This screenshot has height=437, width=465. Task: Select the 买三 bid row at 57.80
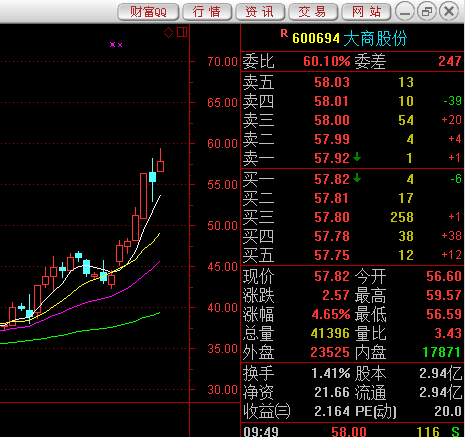352,217
